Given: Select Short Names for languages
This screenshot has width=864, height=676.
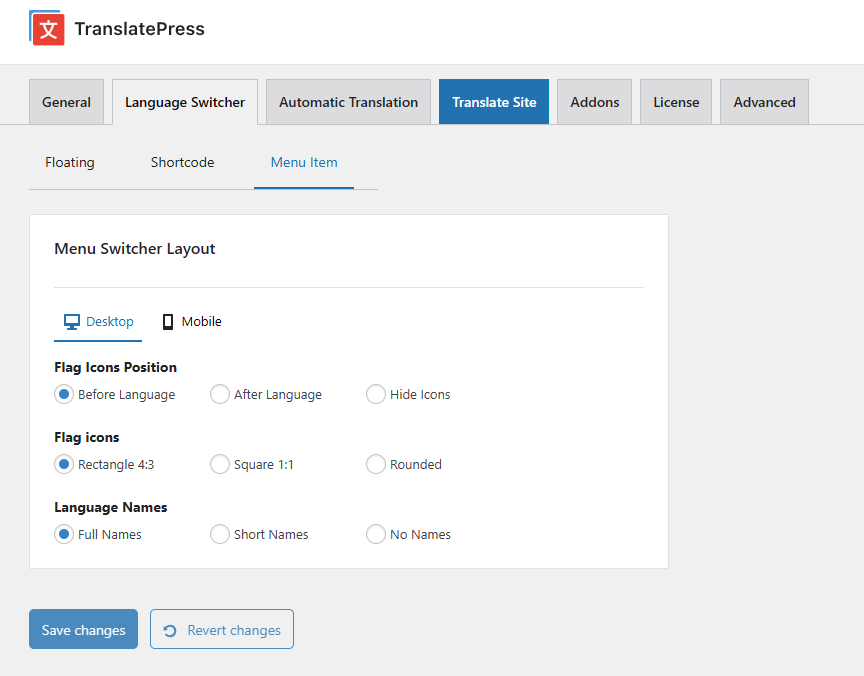Looking at the screenshot, I should pyautogui.click(x=220, y=534).
